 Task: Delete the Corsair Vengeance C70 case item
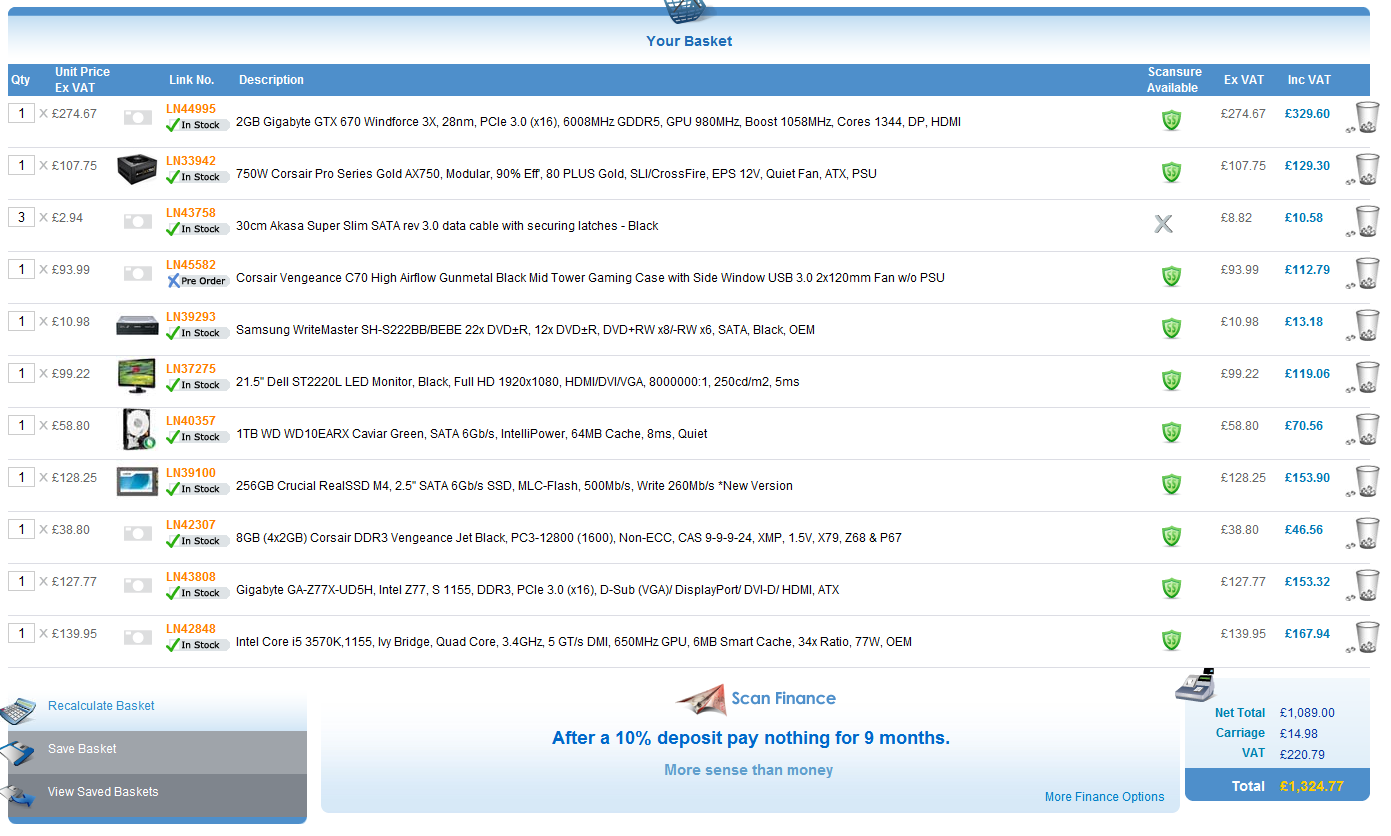[x=1364, y=273]
